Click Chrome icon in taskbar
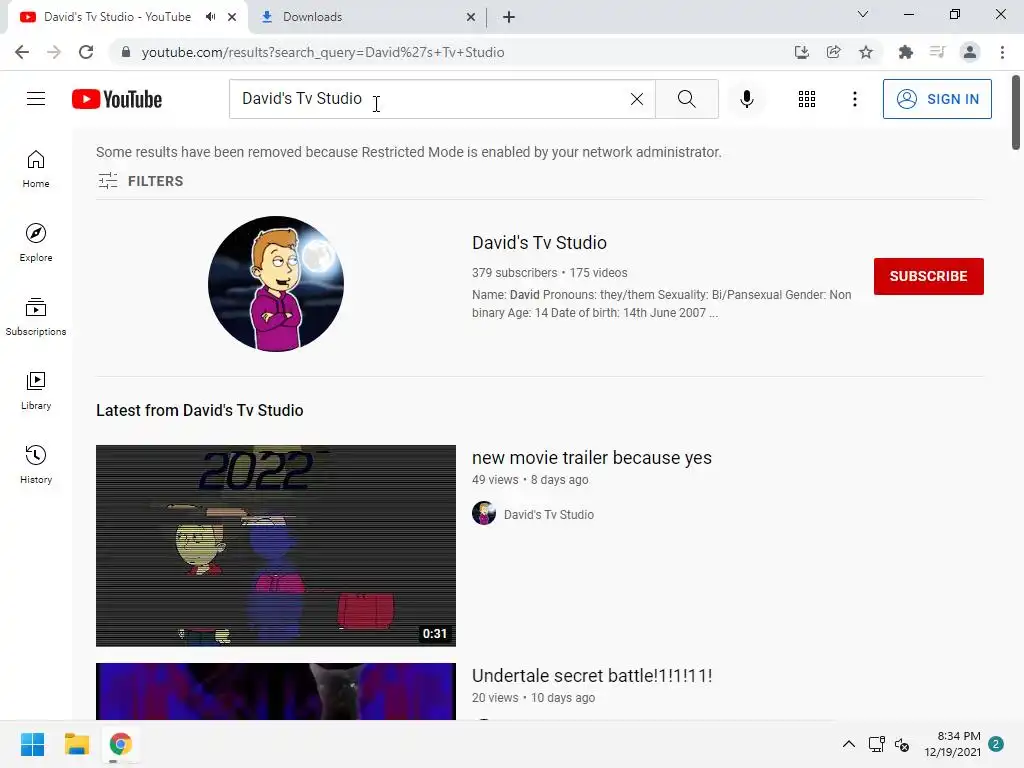This screenshot has height=768, width=1024. tap(120, 744)
